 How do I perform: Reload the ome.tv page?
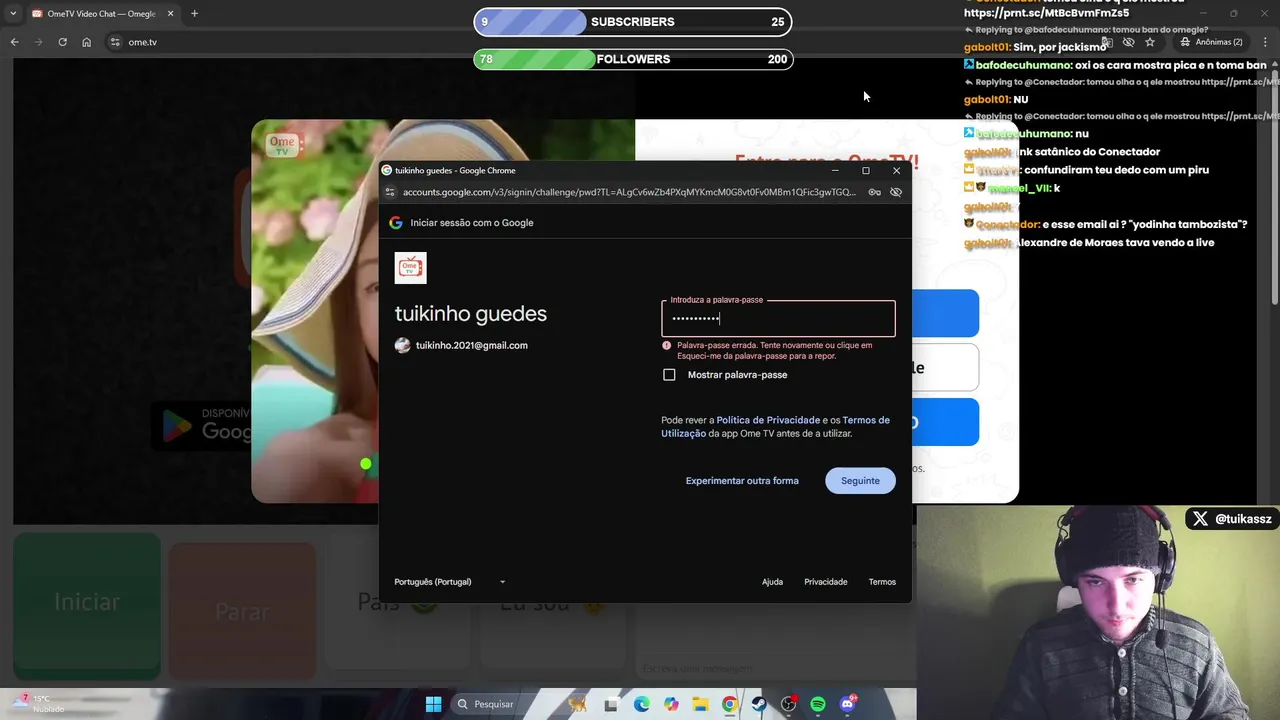(62, 42)
